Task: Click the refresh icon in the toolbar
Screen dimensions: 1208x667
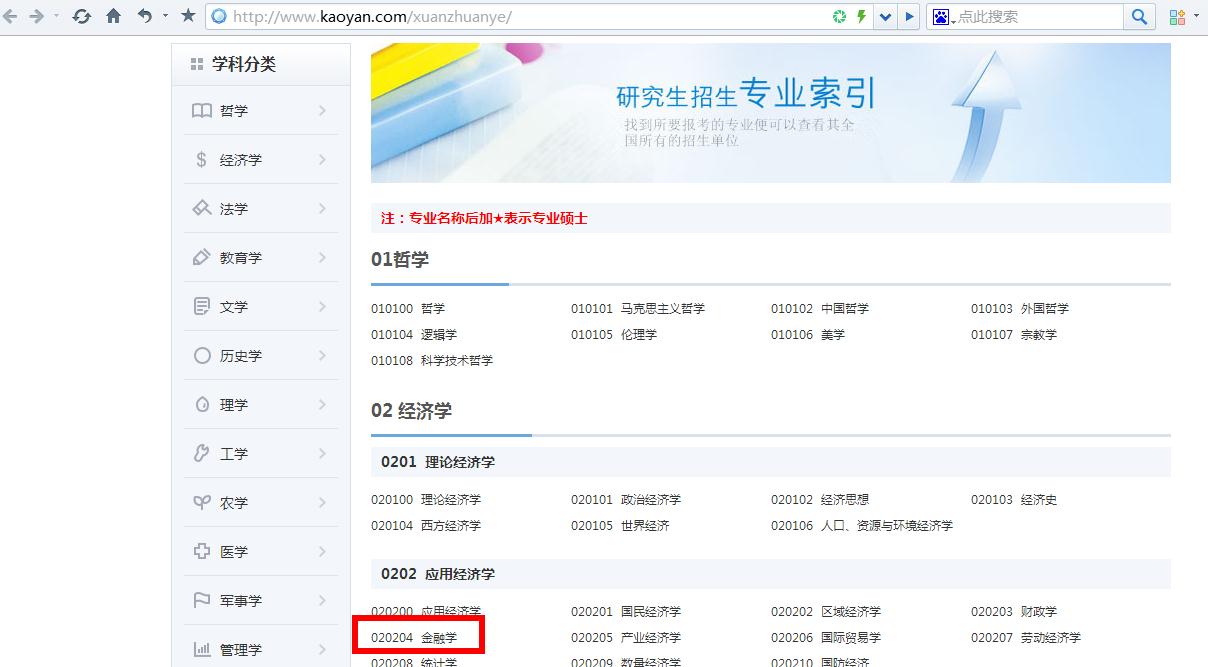Action: tap(83, 16)
